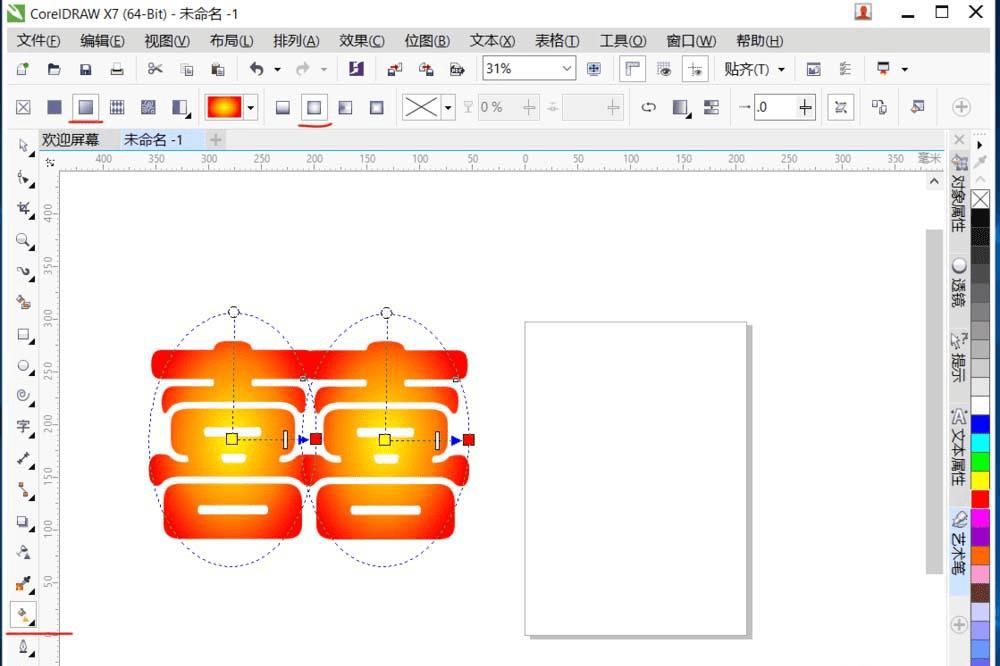
Task: Select the Interactive Fill tool
Action: (x=23, y=615)
